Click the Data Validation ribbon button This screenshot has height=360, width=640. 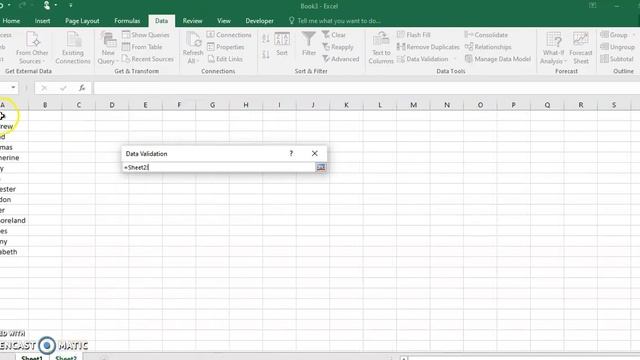pos(422,59)
